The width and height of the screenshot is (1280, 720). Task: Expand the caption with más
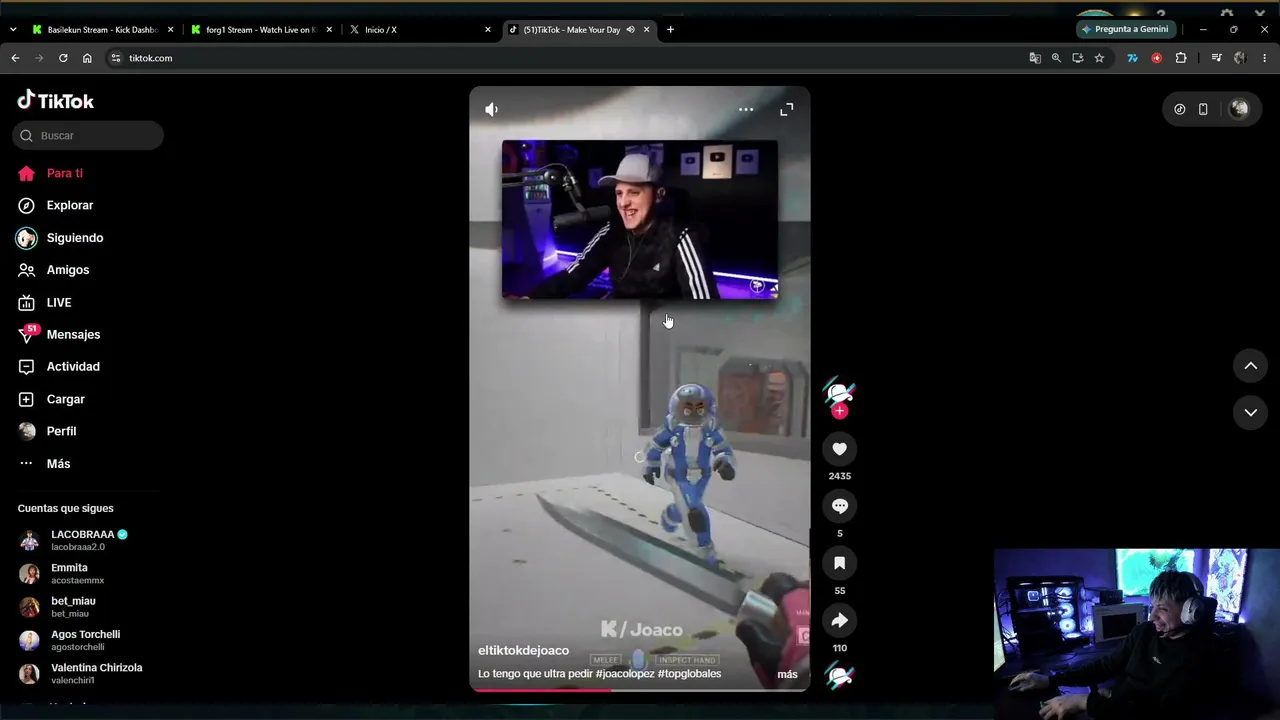tap(788, 674)
